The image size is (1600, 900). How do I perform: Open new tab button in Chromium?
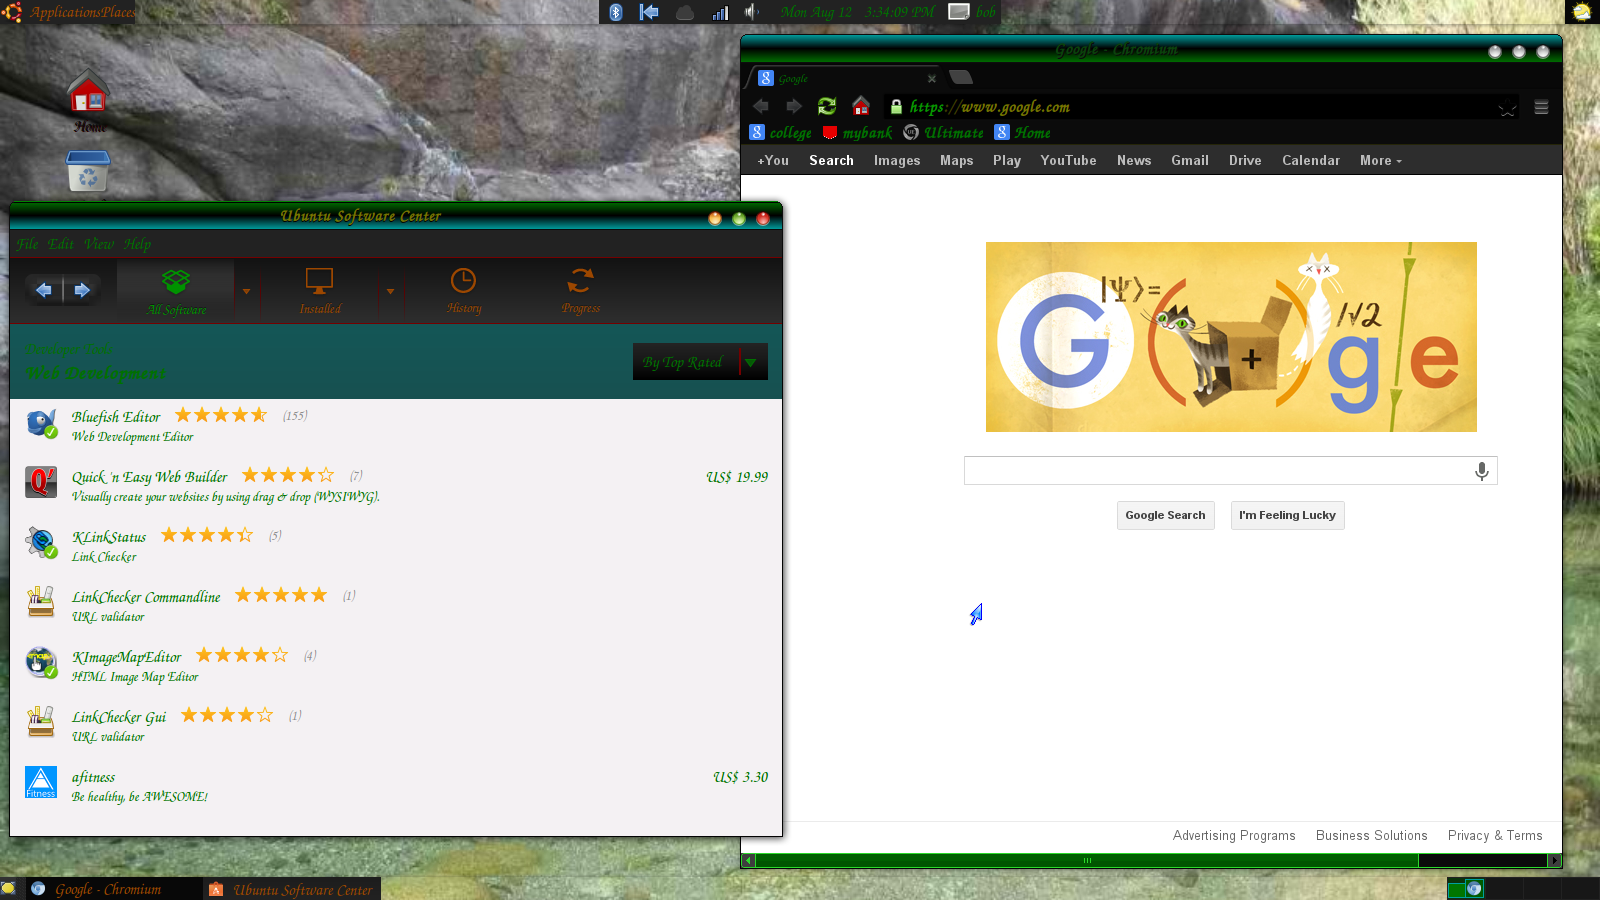tap(960, 77)
